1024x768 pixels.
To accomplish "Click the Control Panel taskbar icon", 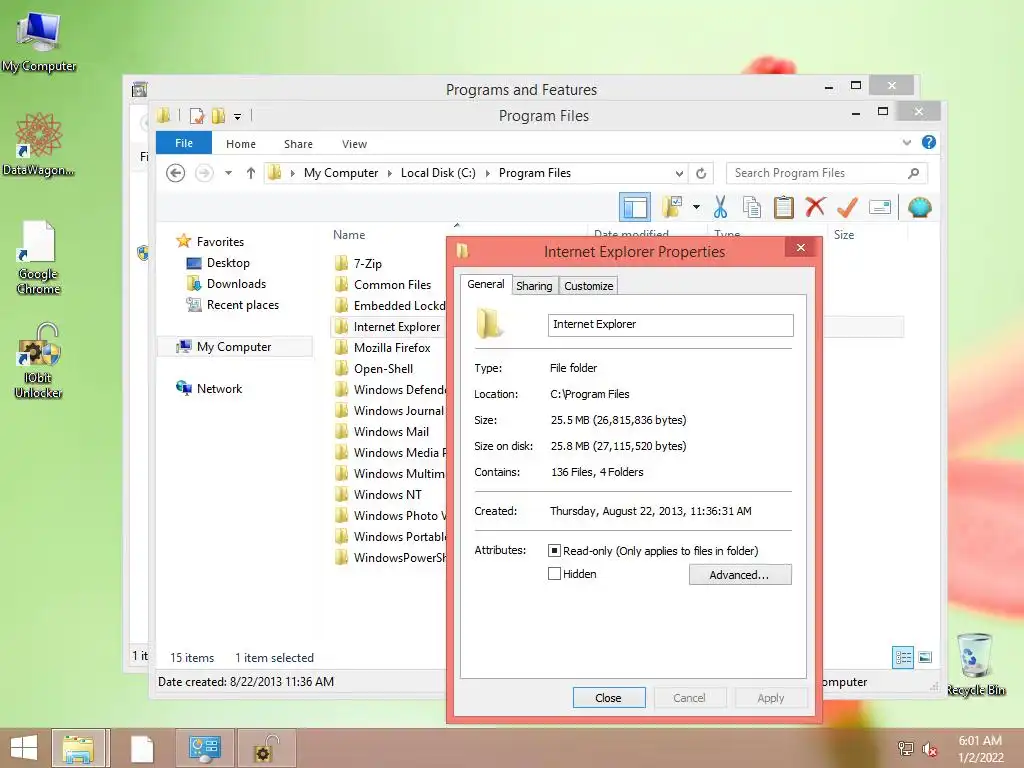I will [x=204, y=748].
